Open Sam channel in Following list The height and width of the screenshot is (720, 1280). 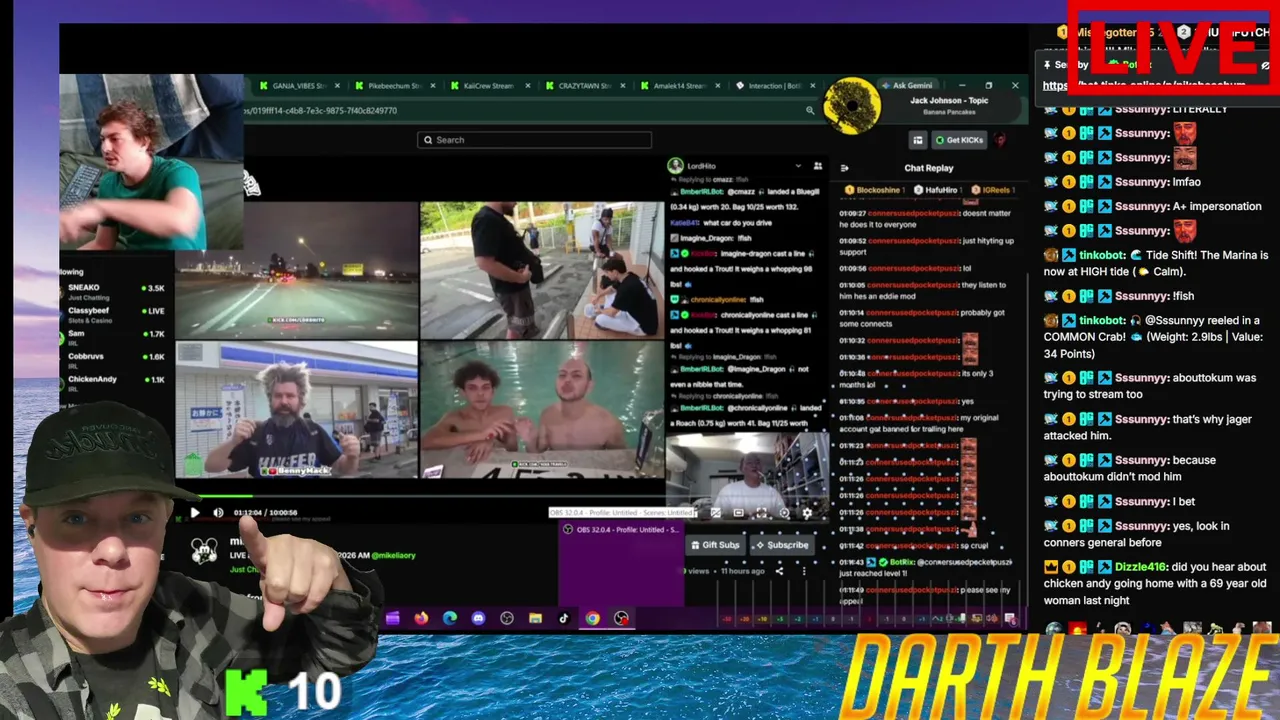tap(115, 338)
